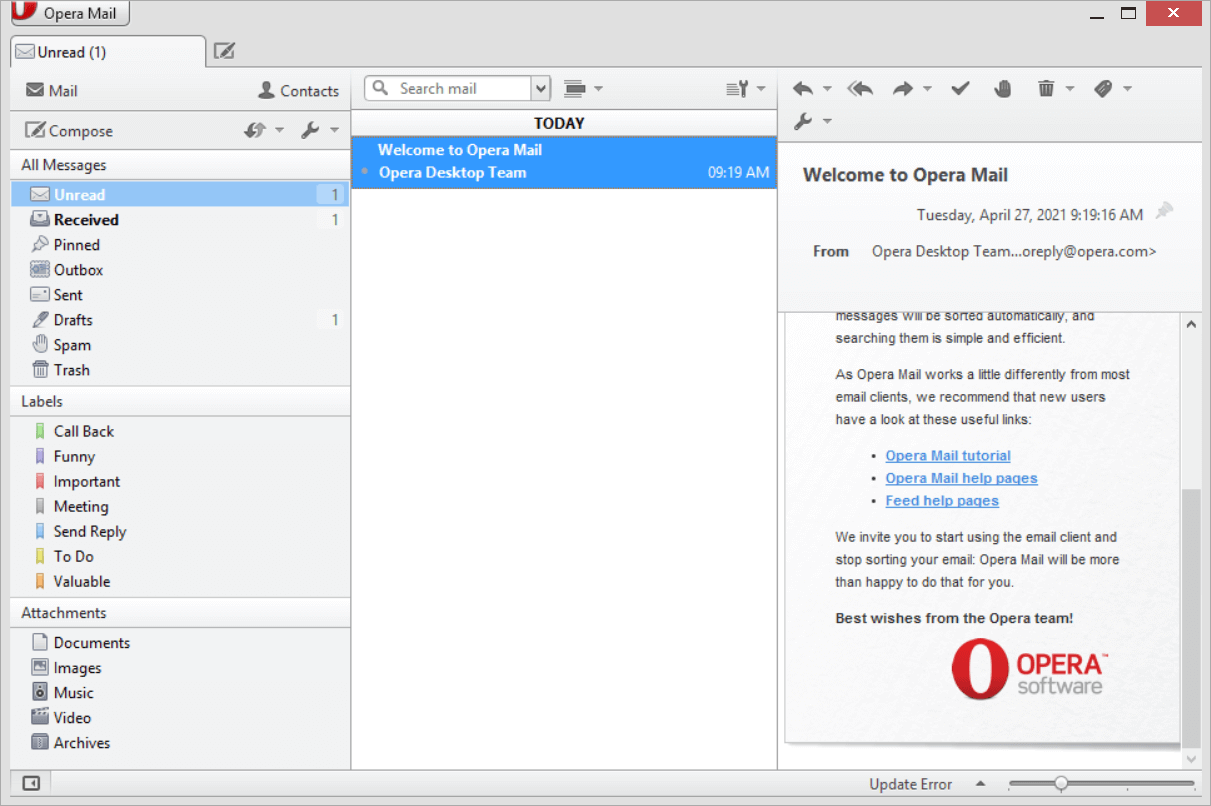Screen dimensions: 1211x806
Task: Click the Spam hand icon in sidebar
Action: click(x=40, y=345)
